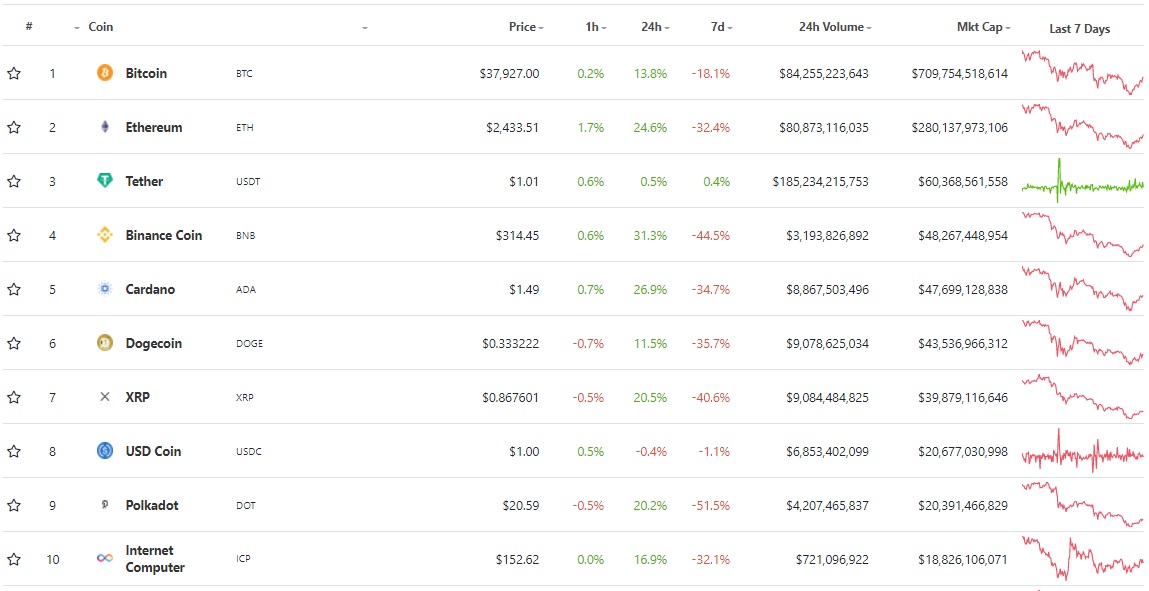Viewport: 1149px width, 591px height.
Task: Click Bitcoin market cap $709,754,518,614
Action: (959, 73)
